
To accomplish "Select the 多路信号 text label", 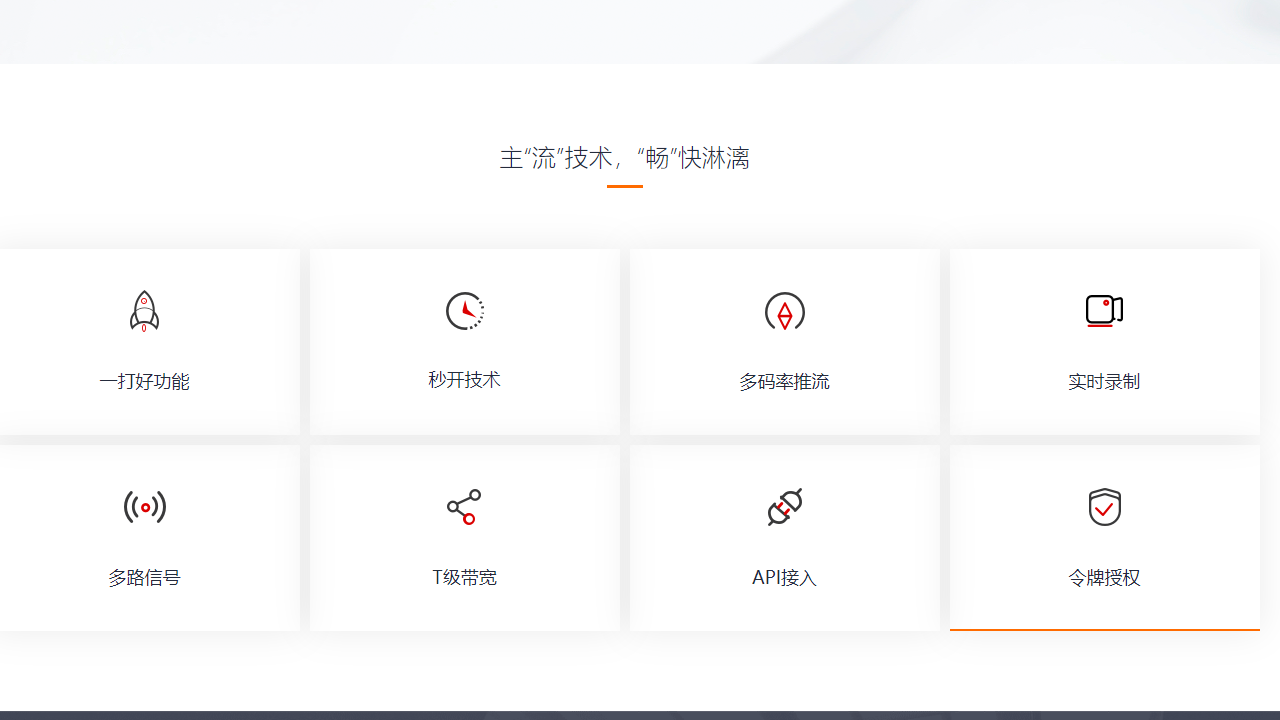I will pos(144,577).
